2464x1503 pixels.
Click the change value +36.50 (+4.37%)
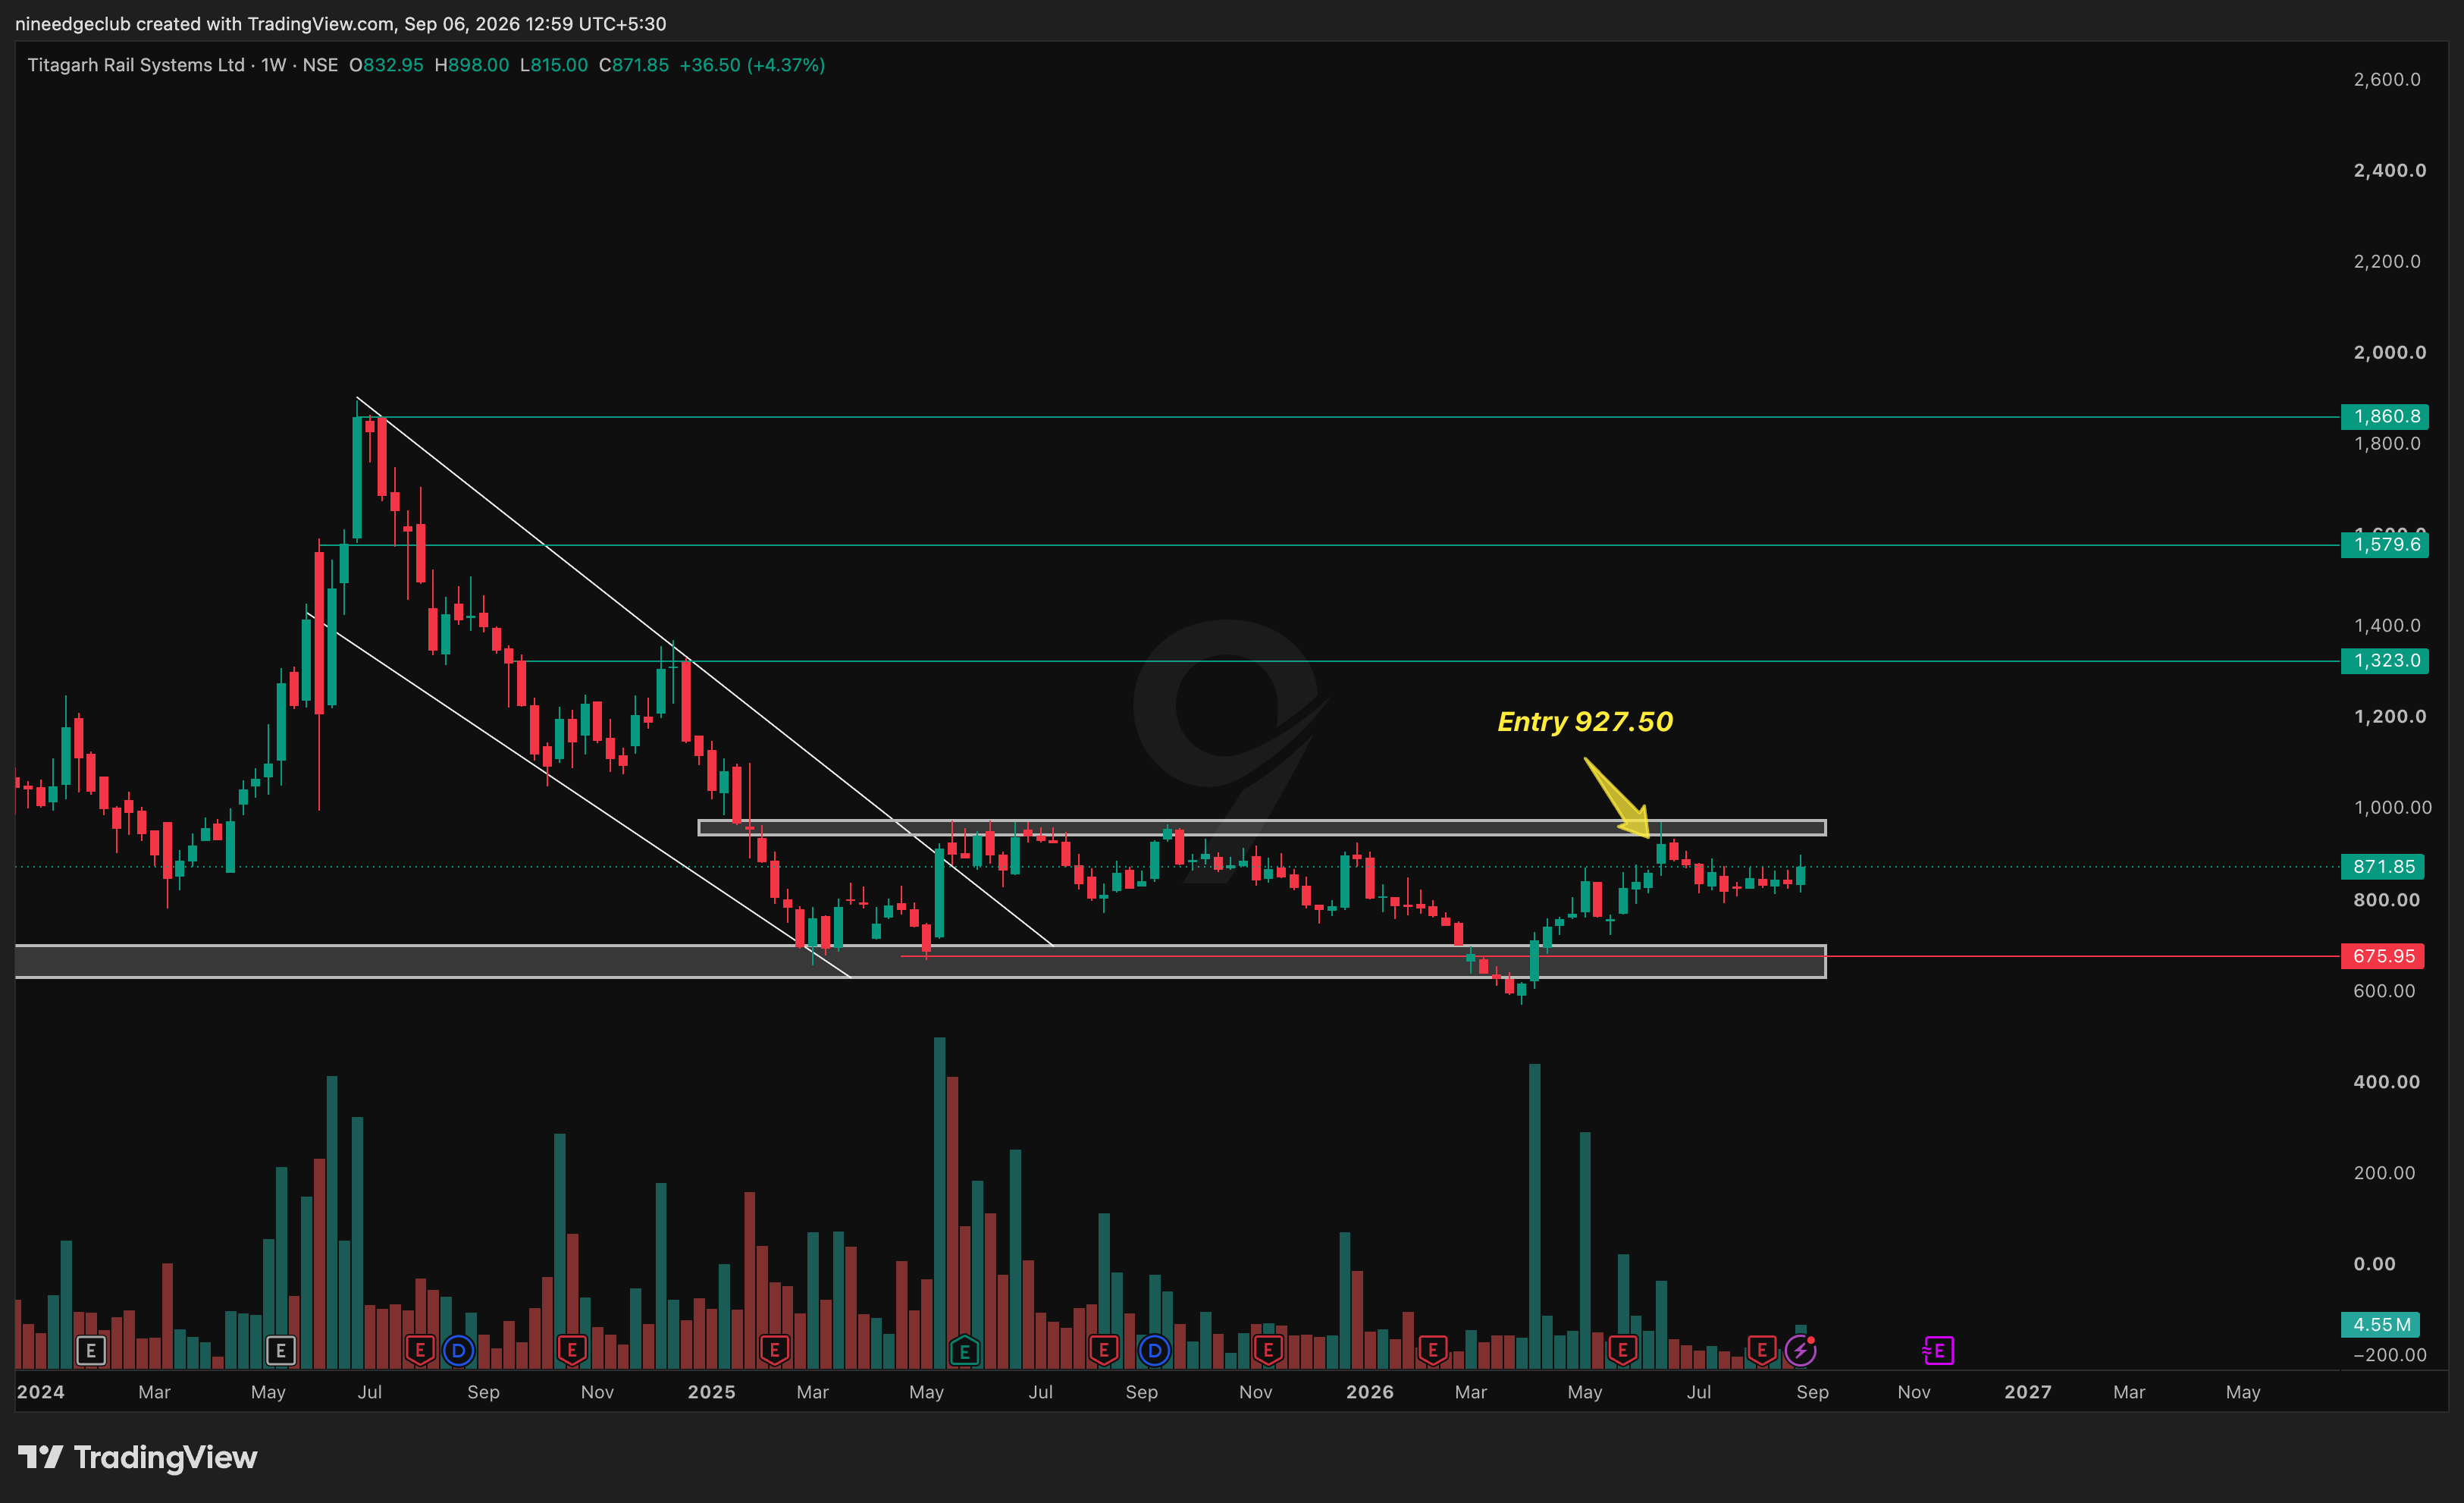pyautogui.click(x=752, y=65)
